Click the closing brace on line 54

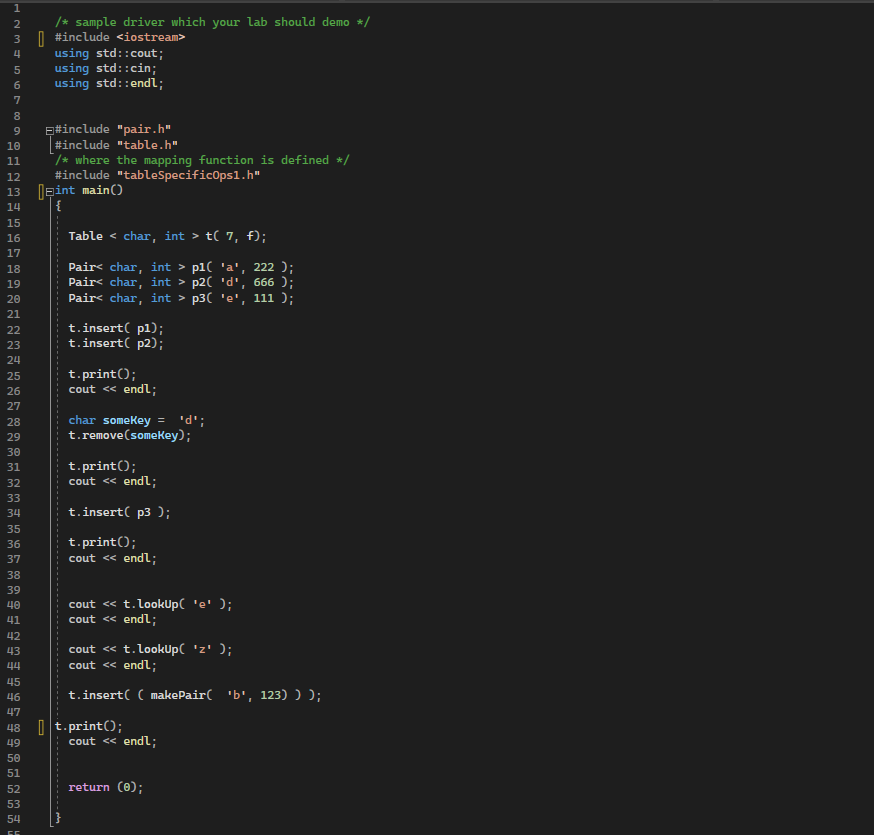tap(58, 817)
